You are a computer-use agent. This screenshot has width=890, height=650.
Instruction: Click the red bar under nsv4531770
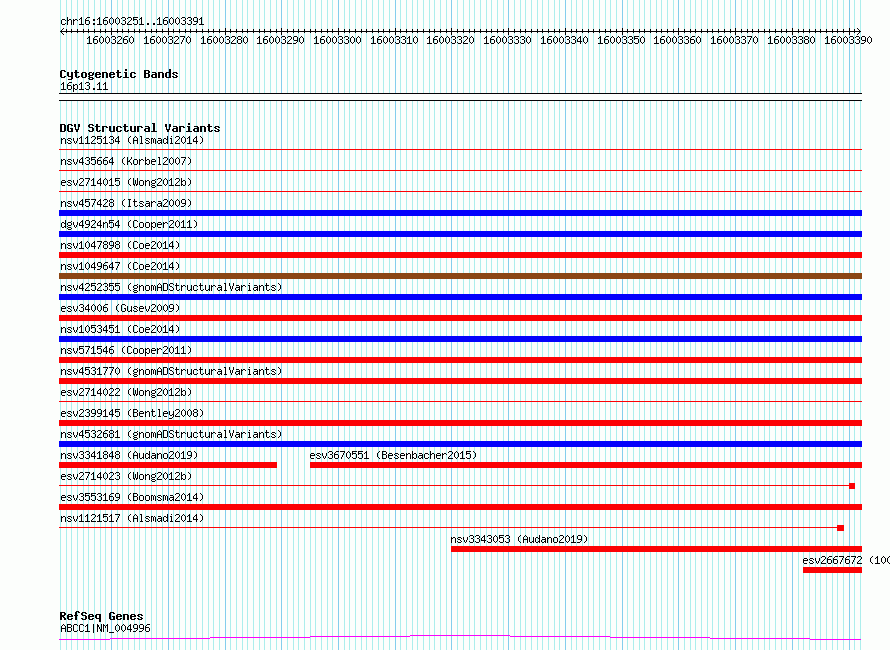pyautogui.click(x=460, y=381)
